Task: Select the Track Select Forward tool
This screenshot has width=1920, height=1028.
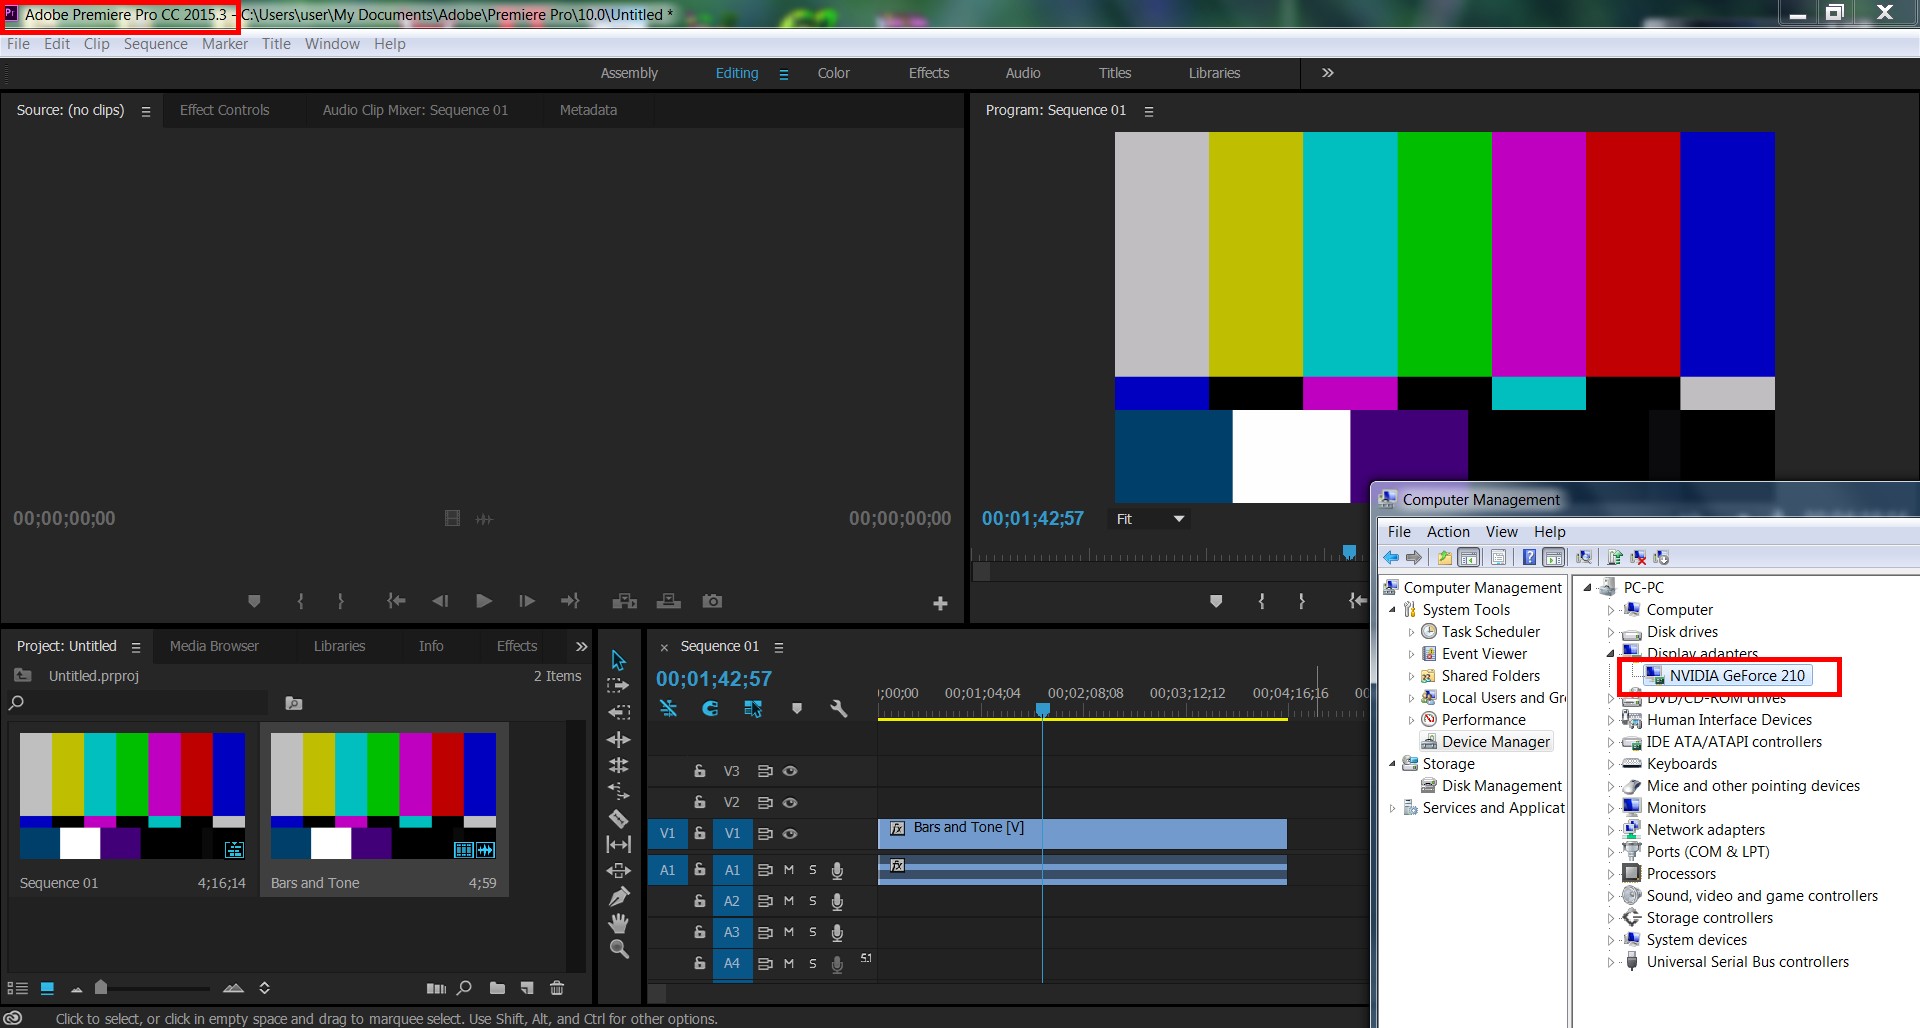Action: point(618,686)
